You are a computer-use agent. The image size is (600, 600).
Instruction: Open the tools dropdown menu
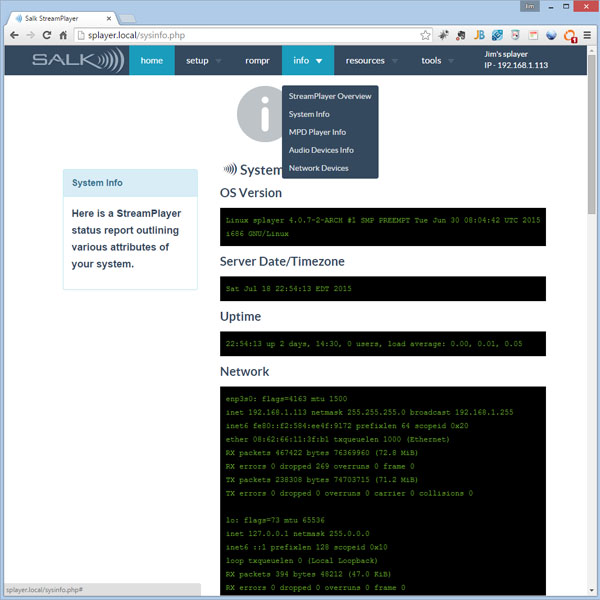tap(437, 60)
